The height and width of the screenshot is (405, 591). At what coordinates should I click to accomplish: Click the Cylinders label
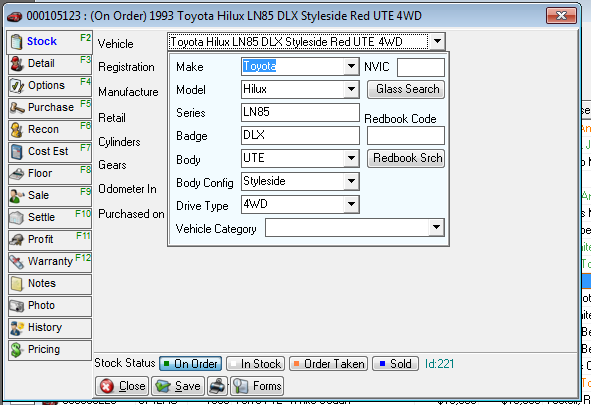(x=119, y=142)
